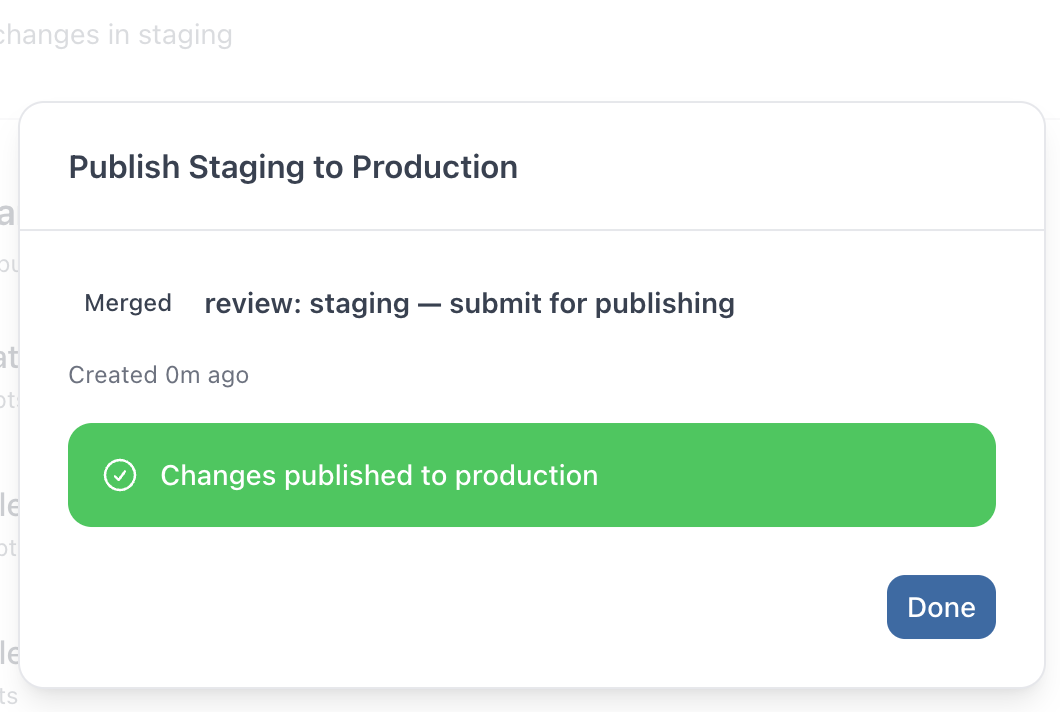Click the 'Created 0m ago' timestamp
Image resolution: width=1060 pixels, height=712 pixels.
158,375
